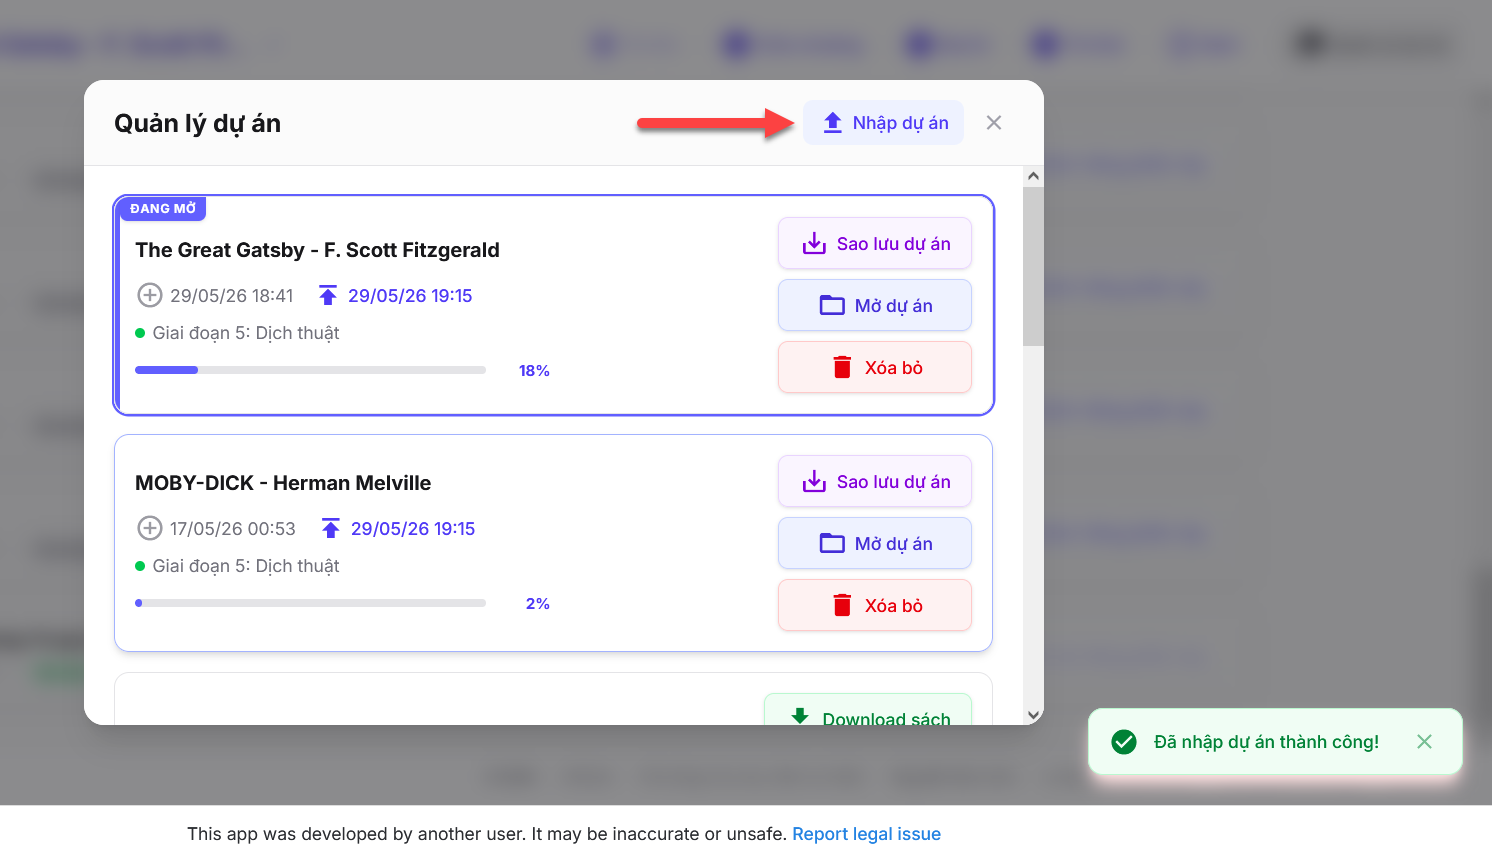Back up The Great Gatsby project
1492x861 pixels.
click(875, 243)
